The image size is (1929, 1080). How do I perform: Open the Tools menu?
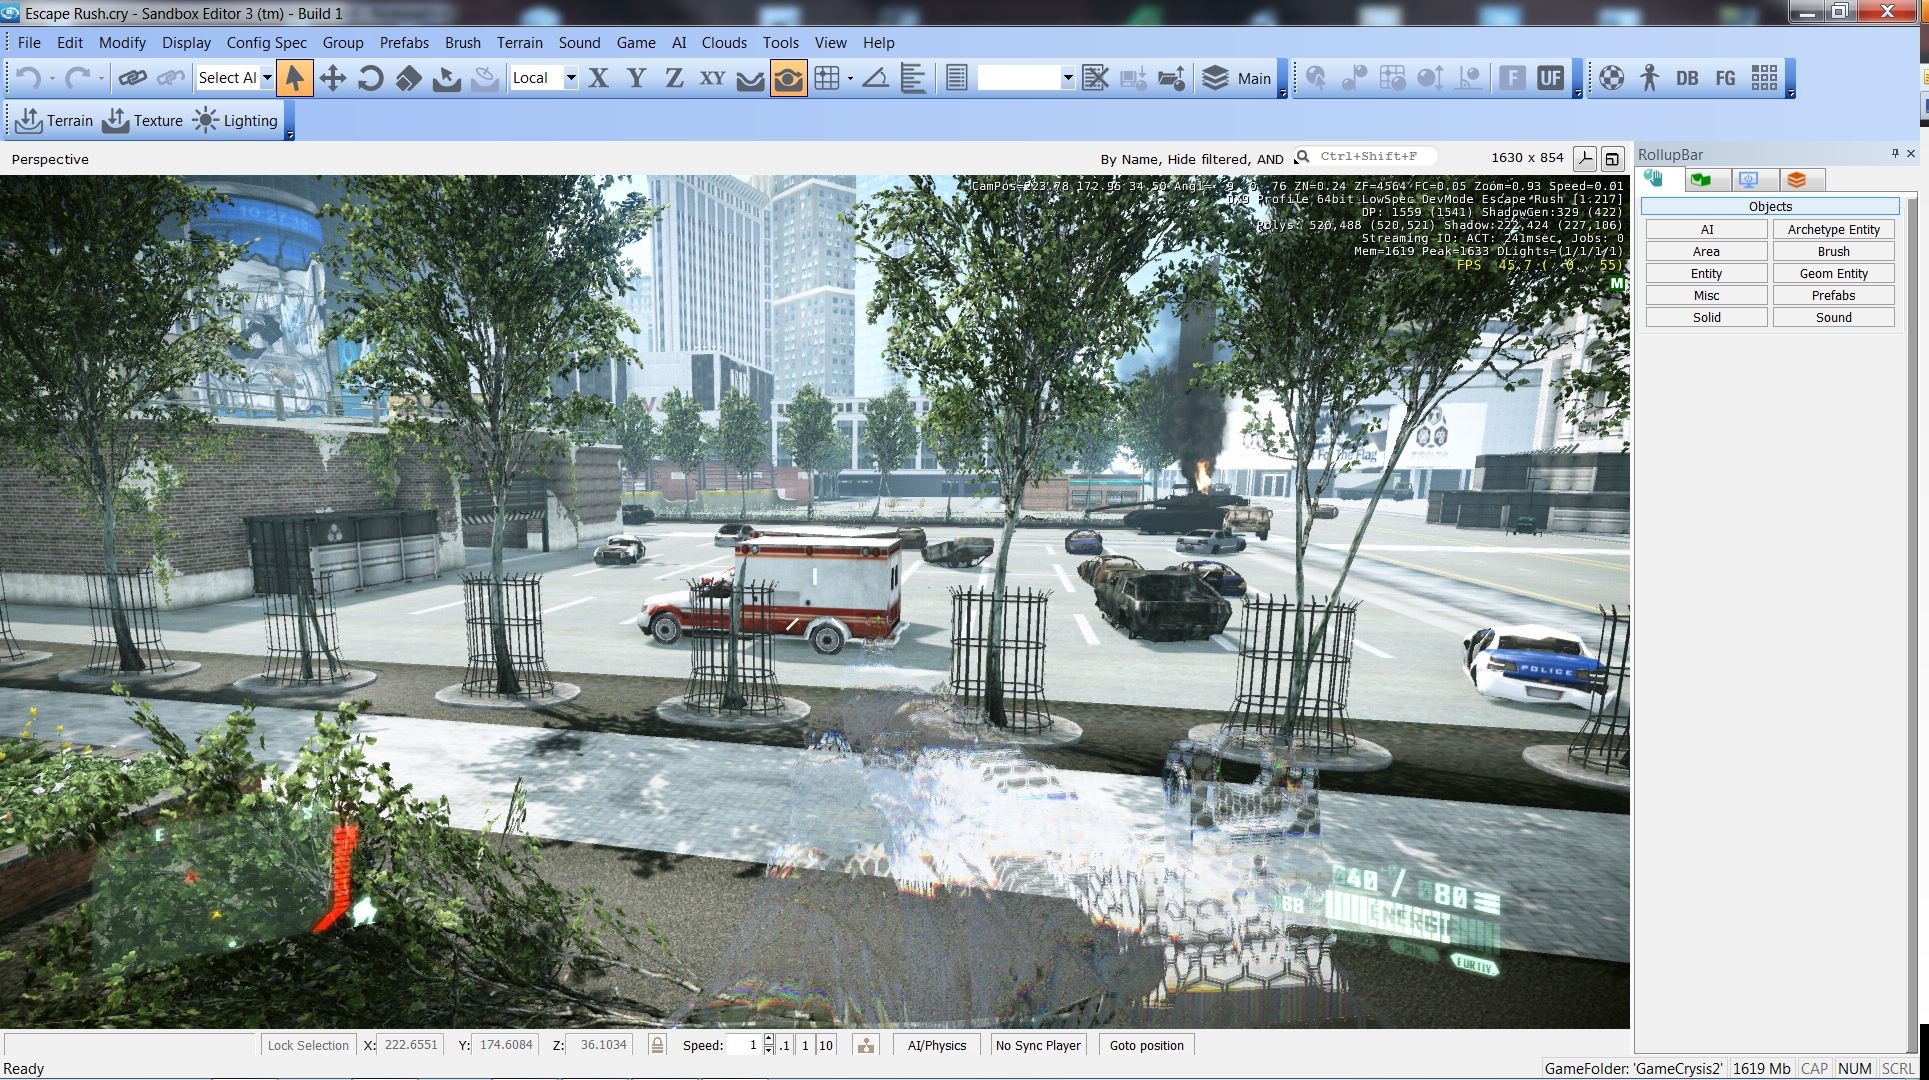(x=781, y=43)
